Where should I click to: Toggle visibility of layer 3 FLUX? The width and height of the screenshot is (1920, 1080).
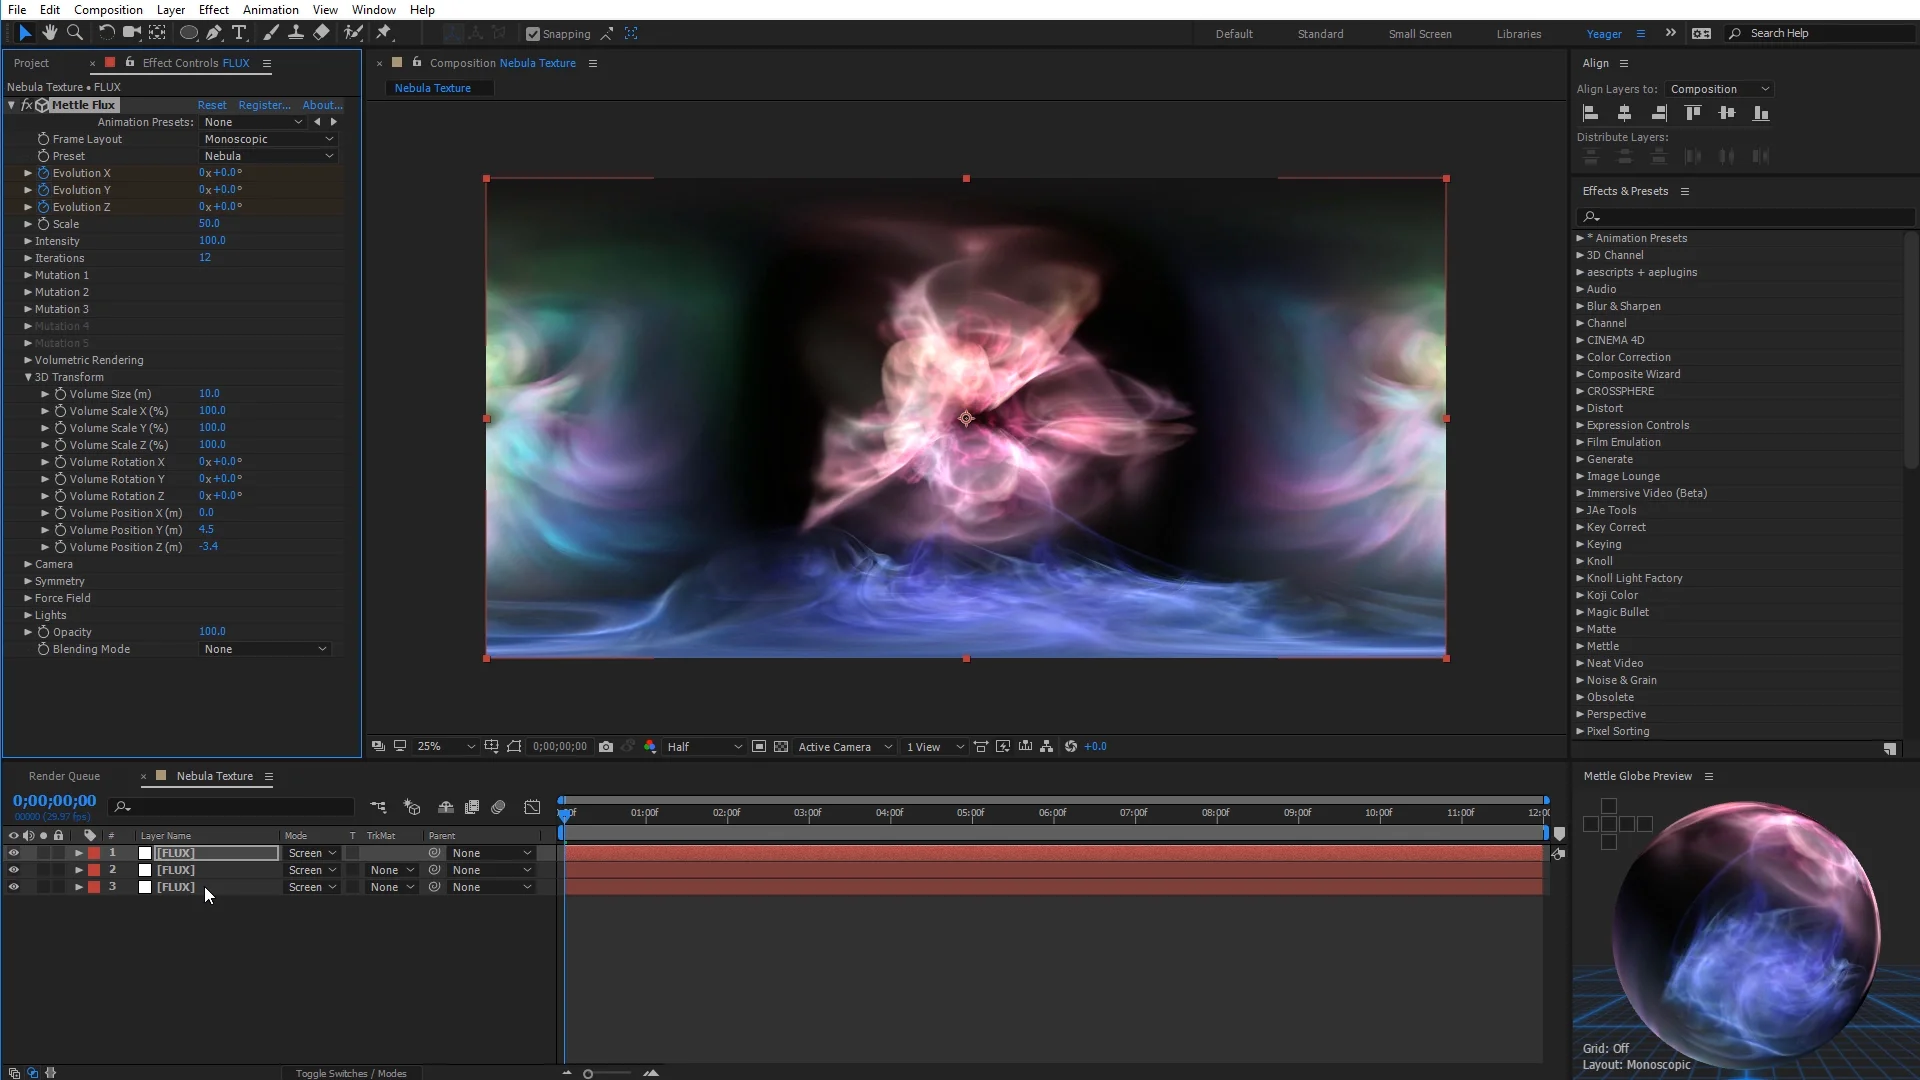(x=14, y=887)
